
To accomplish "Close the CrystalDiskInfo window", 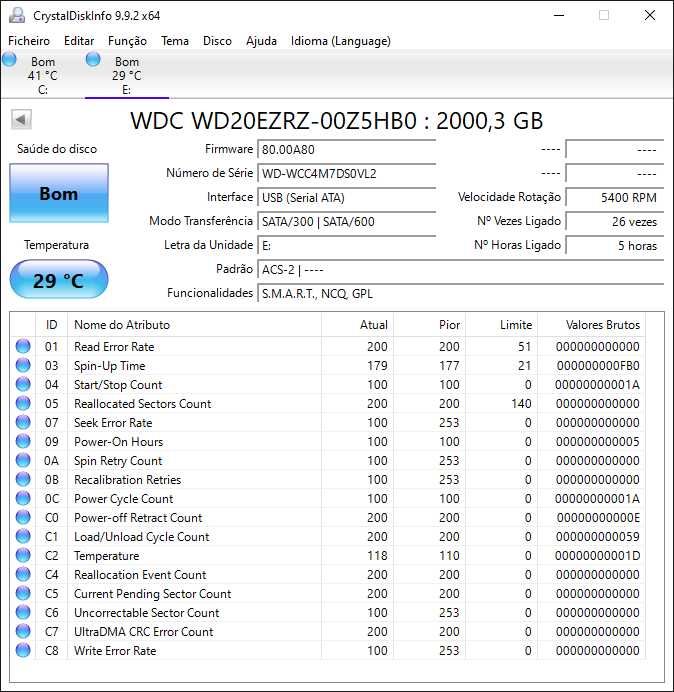I will pos(650,15).
